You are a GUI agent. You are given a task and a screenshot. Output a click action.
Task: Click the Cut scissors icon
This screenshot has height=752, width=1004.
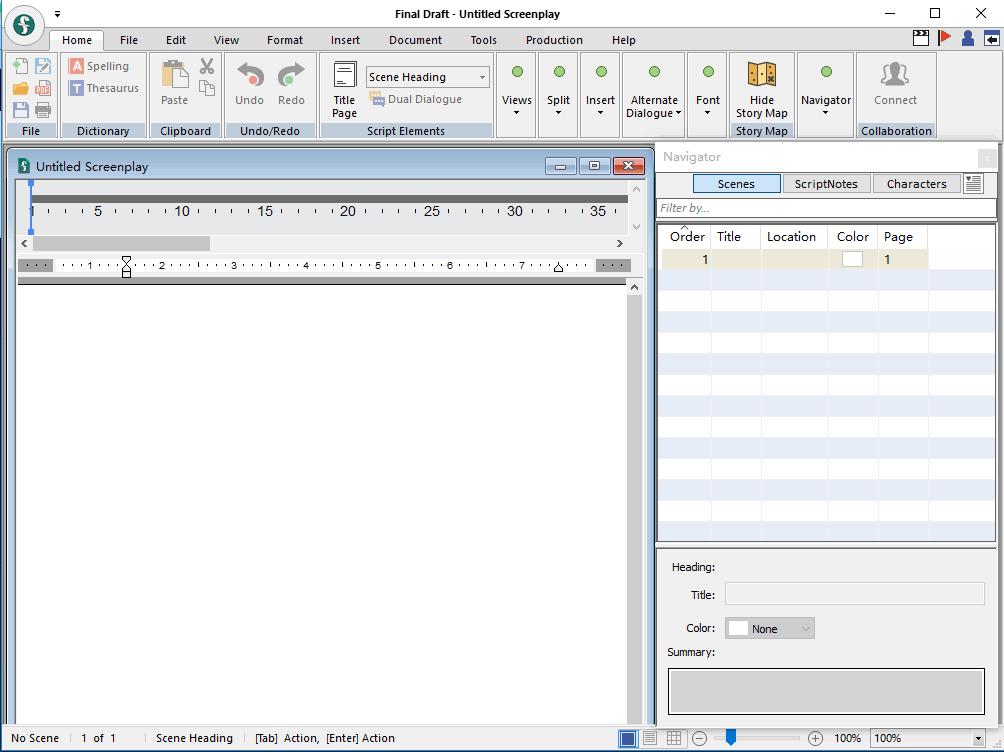[x=207, y=66]
